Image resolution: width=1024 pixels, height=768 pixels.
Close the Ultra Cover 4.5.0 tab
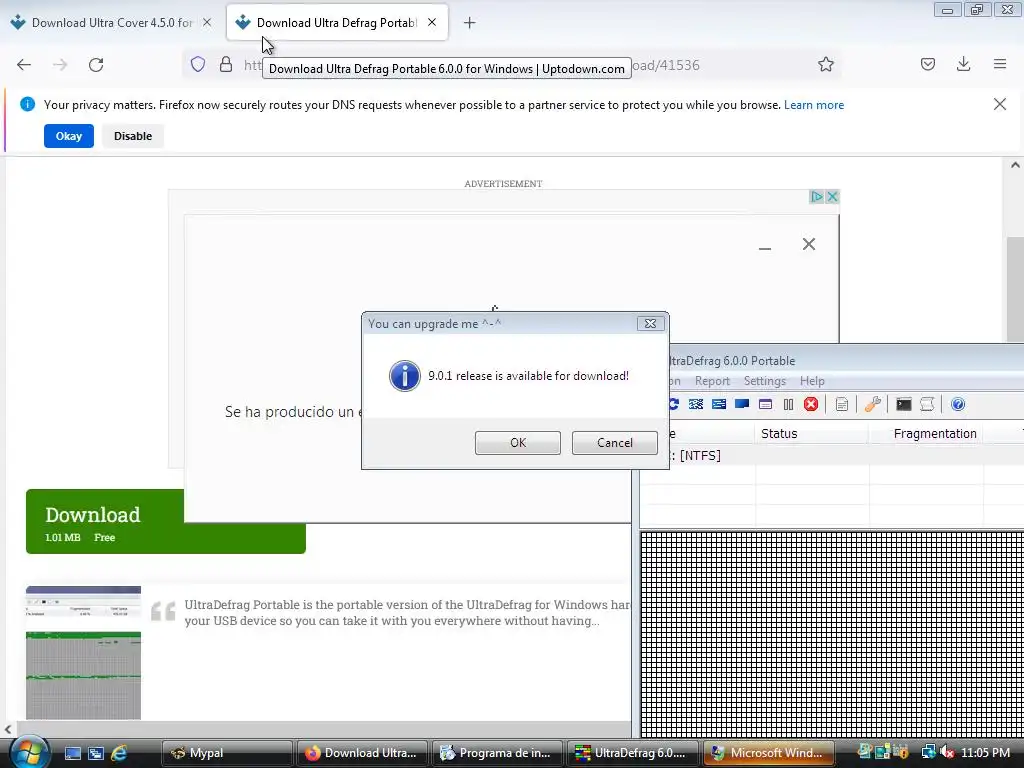point(207,22)
